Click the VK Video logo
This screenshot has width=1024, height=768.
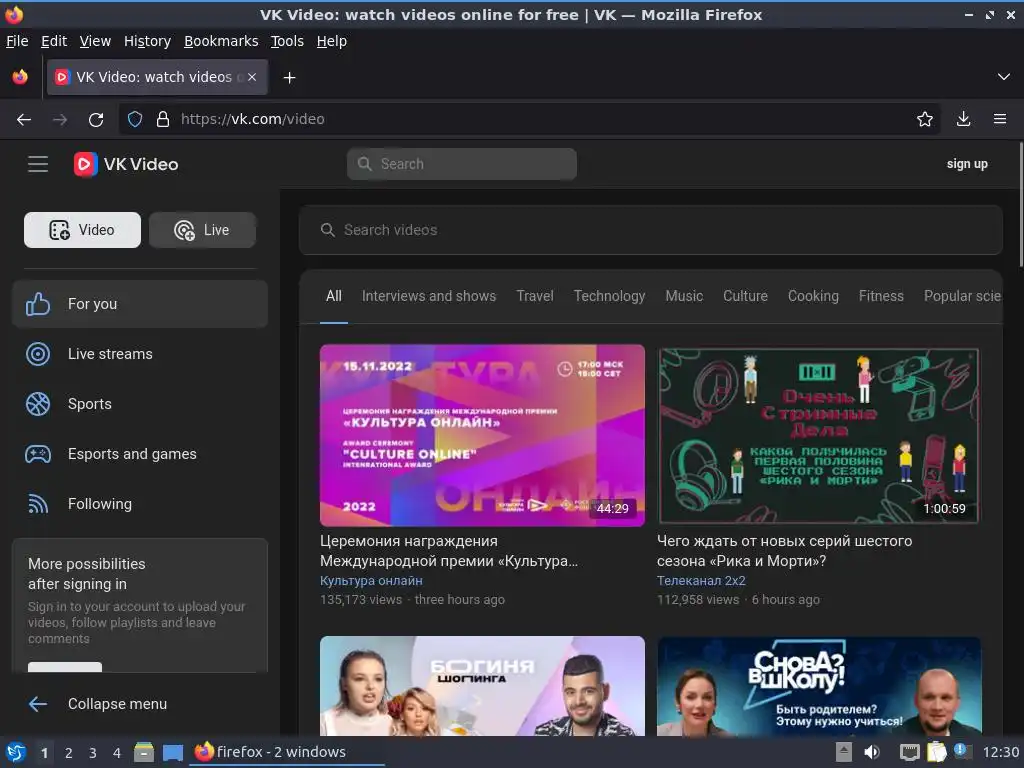pos(126,164)
